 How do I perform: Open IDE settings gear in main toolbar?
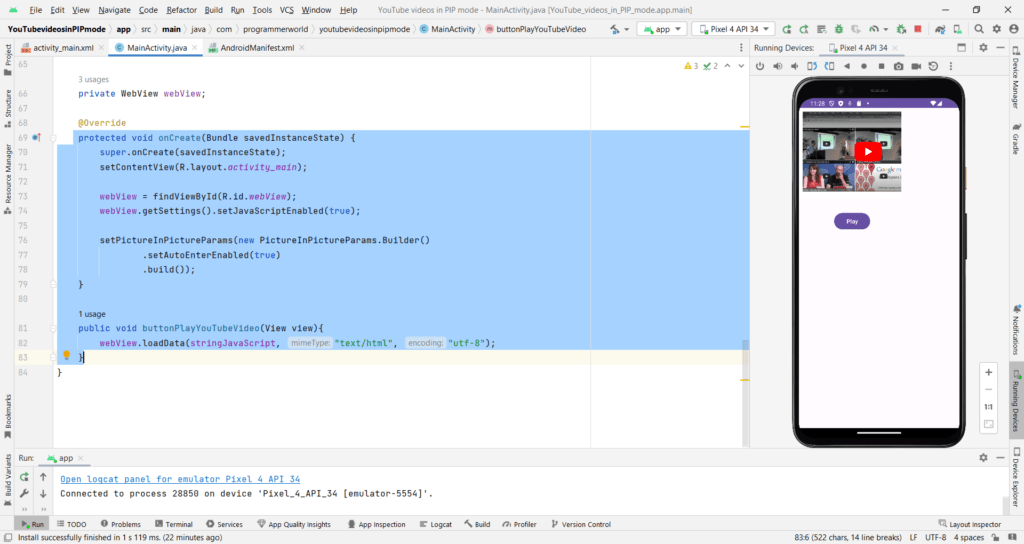[x=997, y=29]
